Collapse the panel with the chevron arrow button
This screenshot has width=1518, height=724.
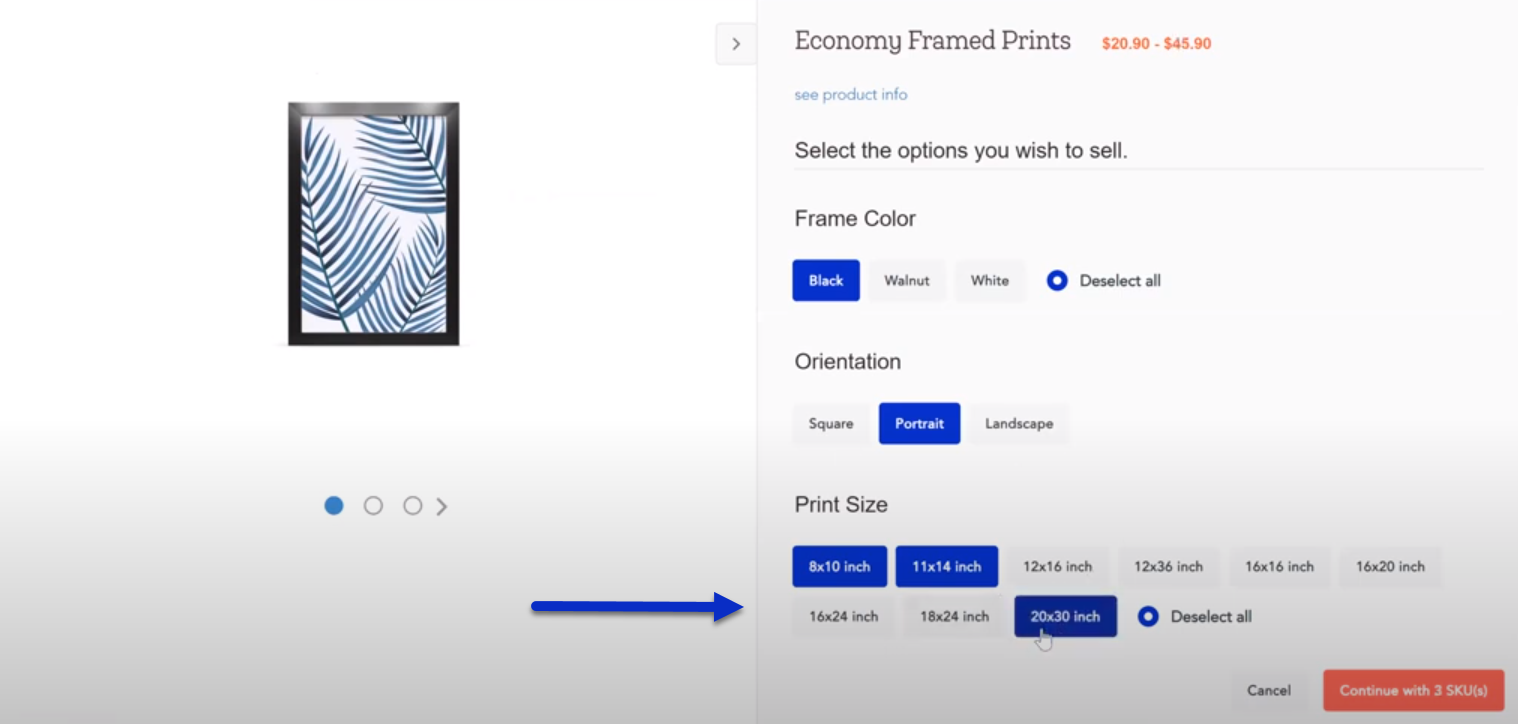point(736,44)
